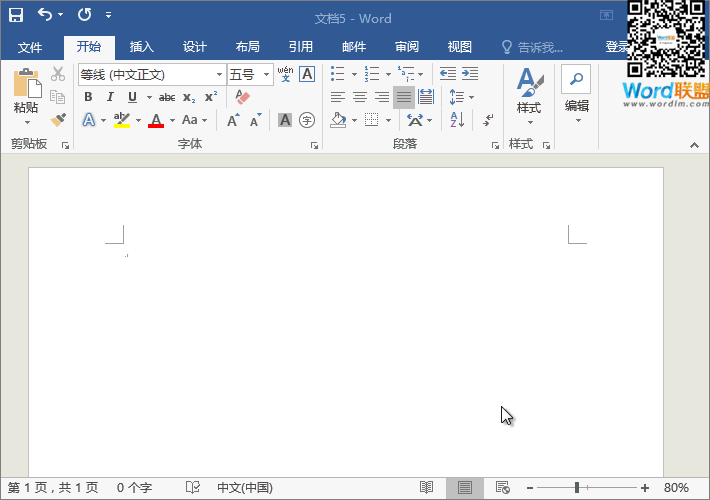
Task: Open the undo history dropdown arrow
Action: [60, 15]
